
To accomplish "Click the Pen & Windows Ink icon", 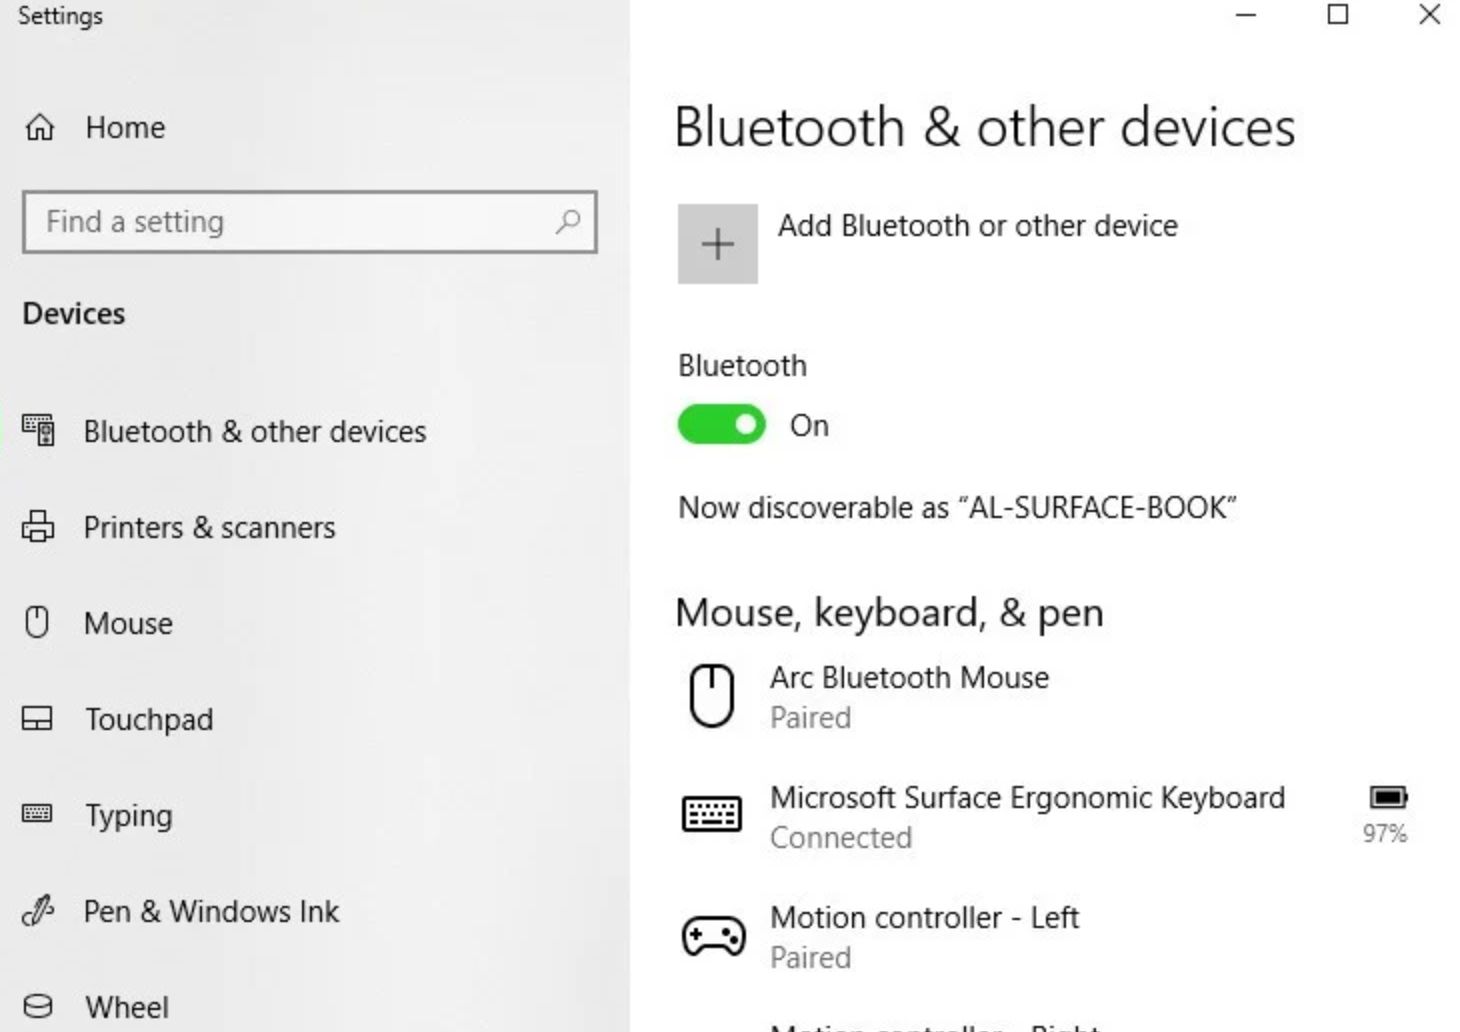I will pos(38,910).
